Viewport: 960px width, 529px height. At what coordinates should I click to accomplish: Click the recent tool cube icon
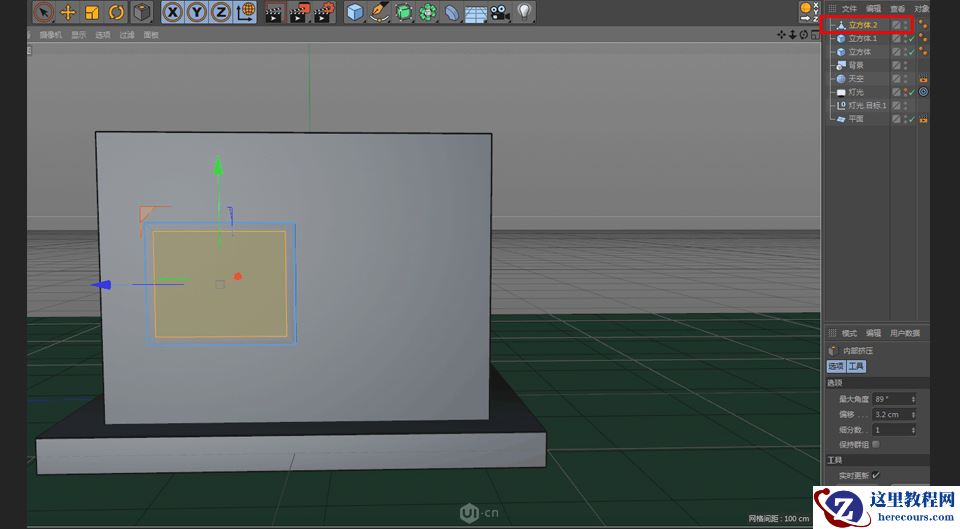[142, 12]
